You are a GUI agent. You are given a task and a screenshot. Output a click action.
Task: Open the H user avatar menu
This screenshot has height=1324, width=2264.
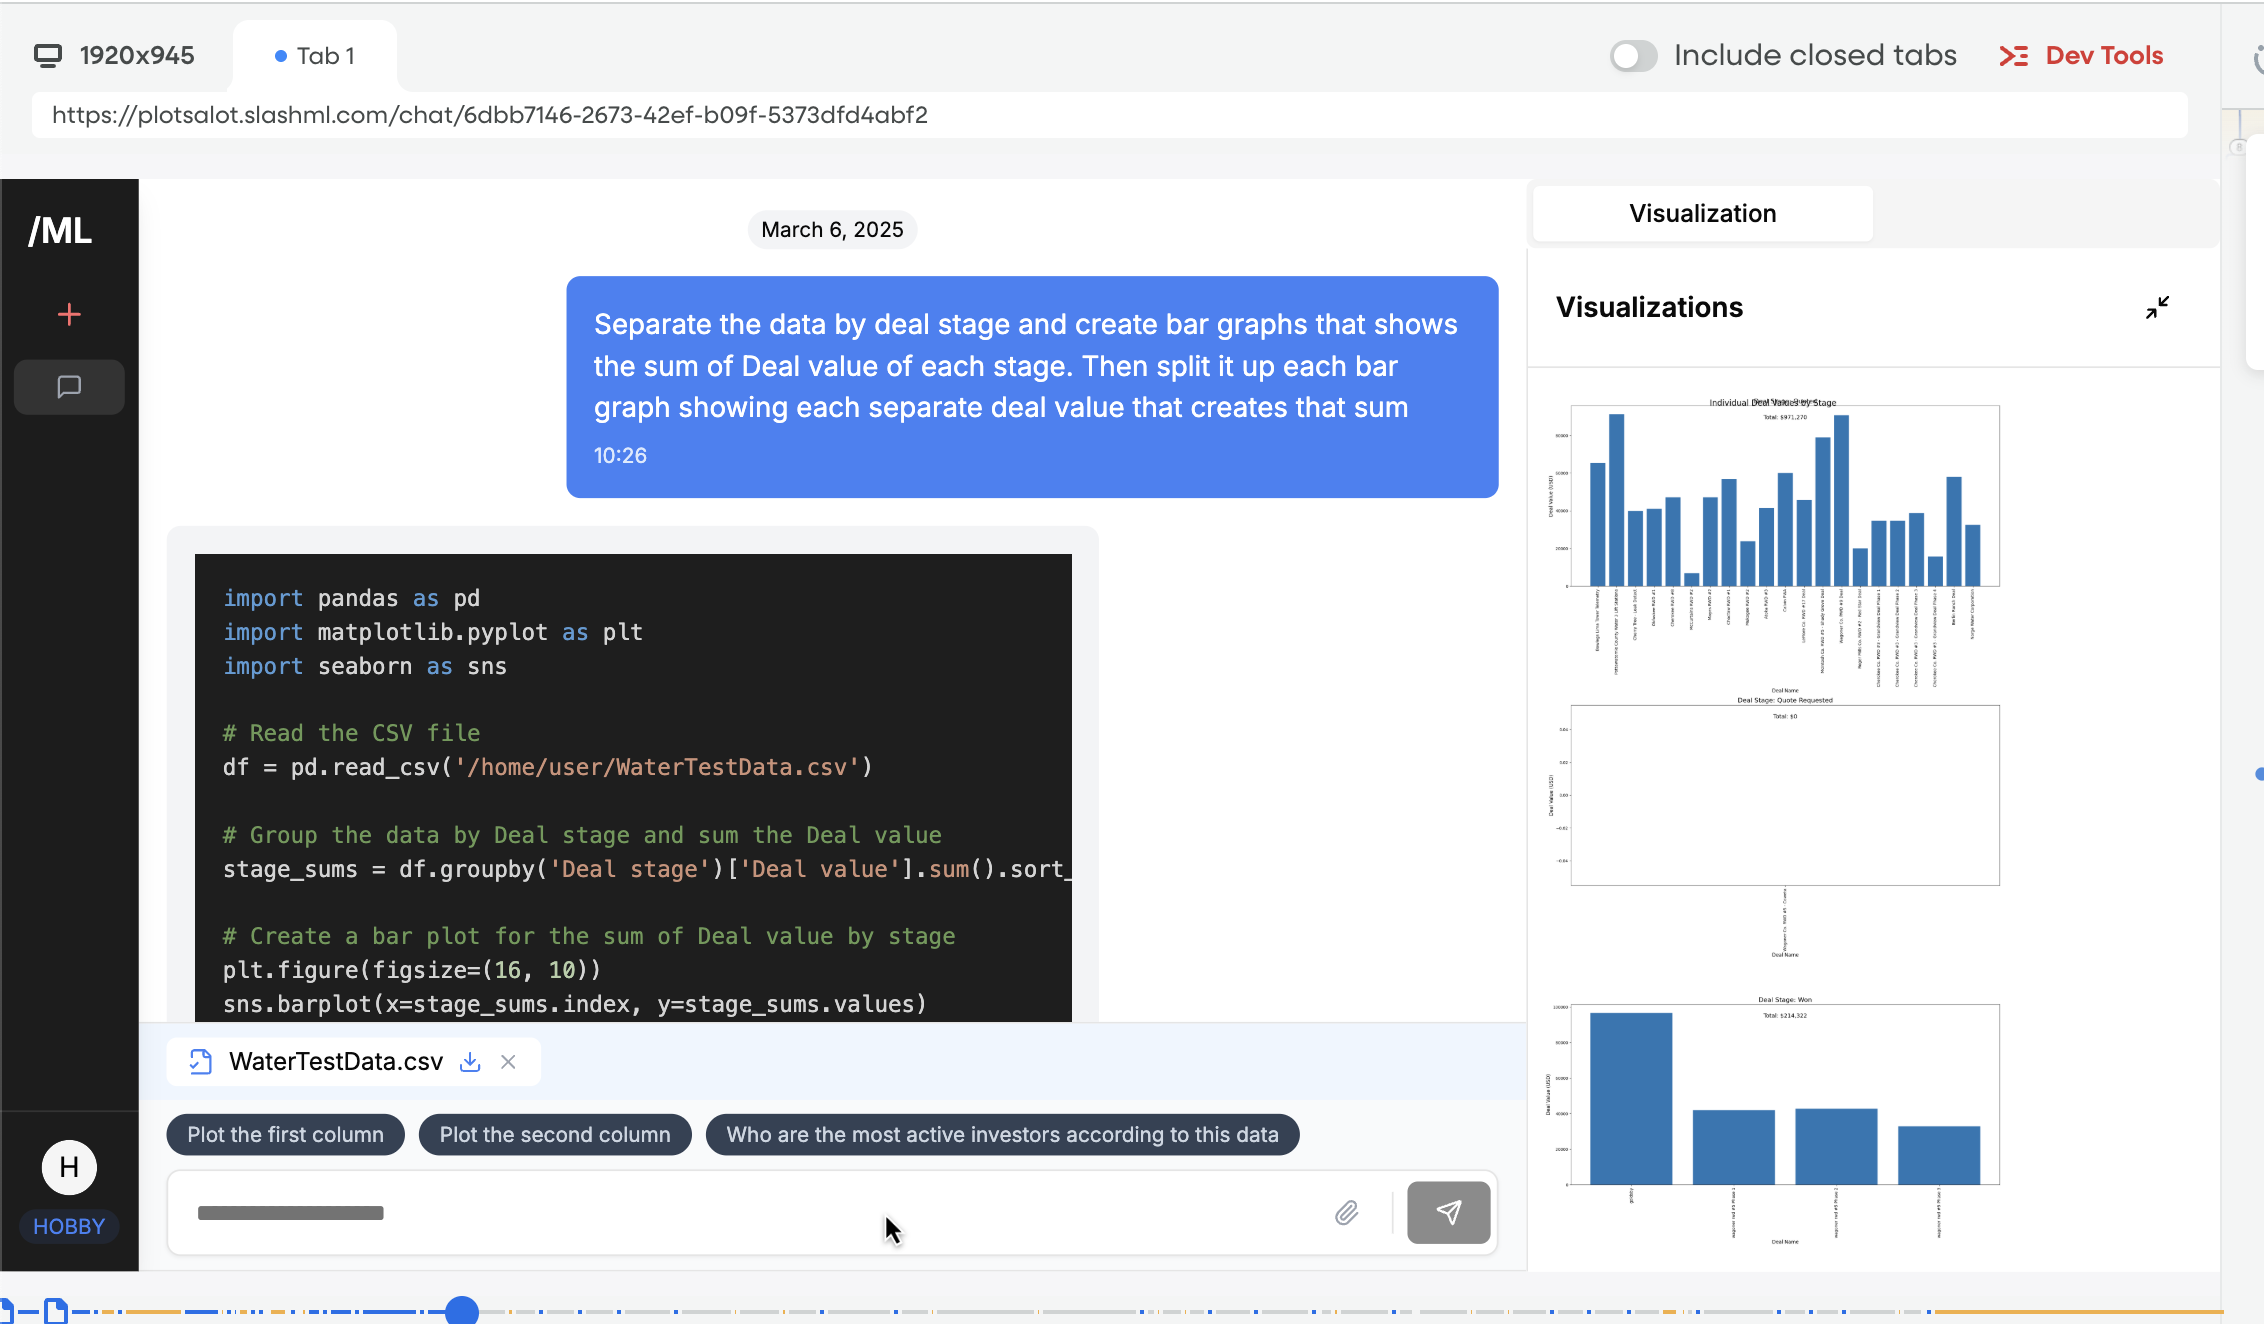click(x=69, y=1167)
